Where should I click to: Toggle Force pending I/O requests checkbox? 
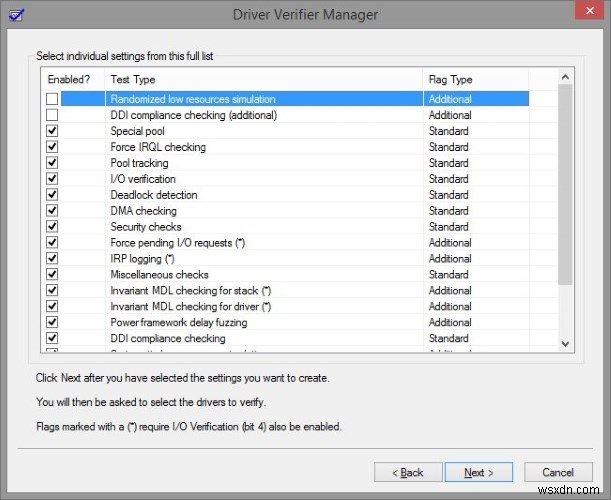click(52, 243)
